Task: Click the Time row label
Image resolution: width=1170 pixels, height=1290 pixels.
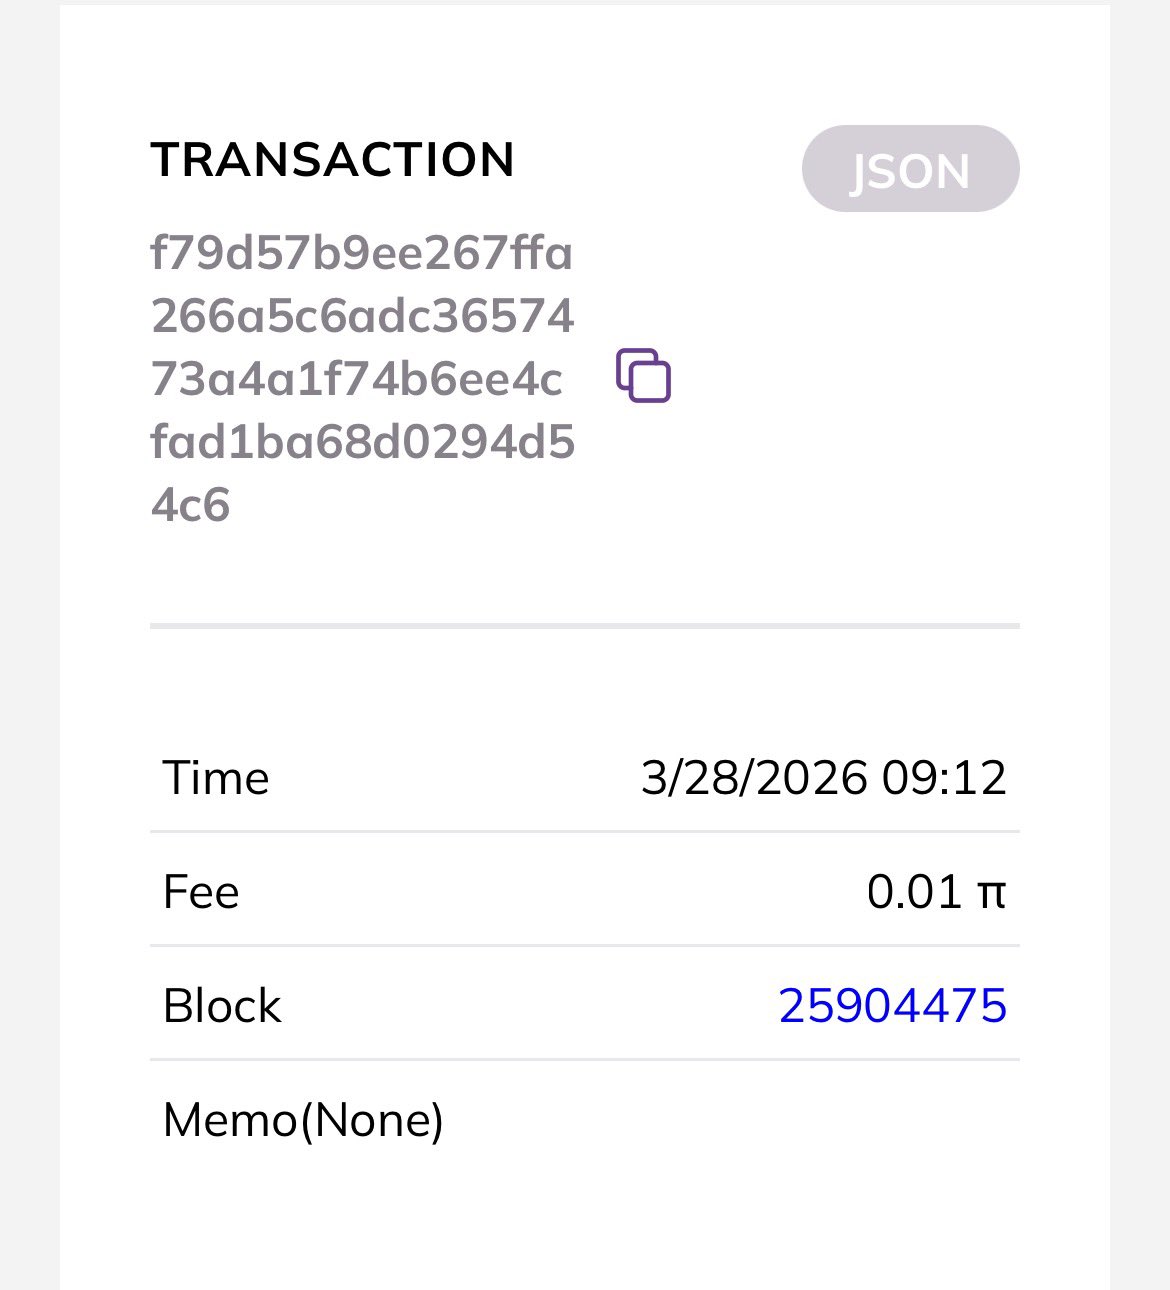Action: (216, 778)
